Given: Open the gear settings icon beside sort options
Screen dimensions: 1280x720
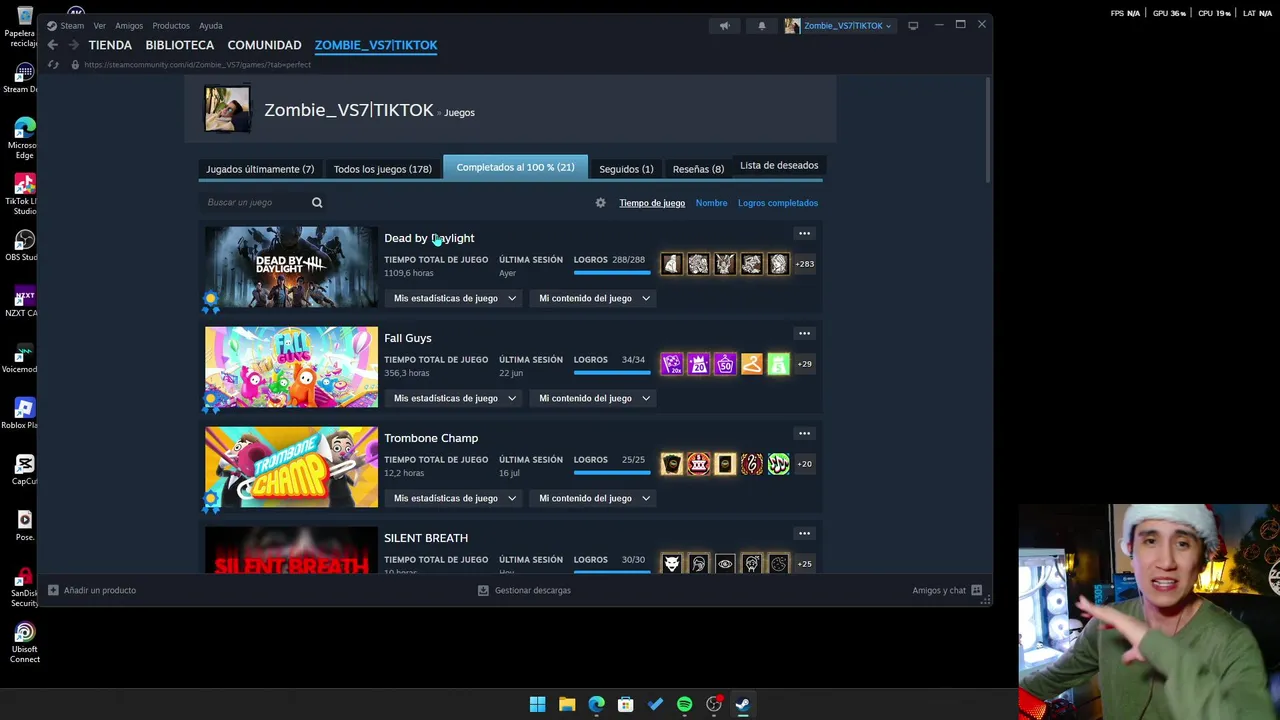Looking at the screenshot, I should point(600,203).
